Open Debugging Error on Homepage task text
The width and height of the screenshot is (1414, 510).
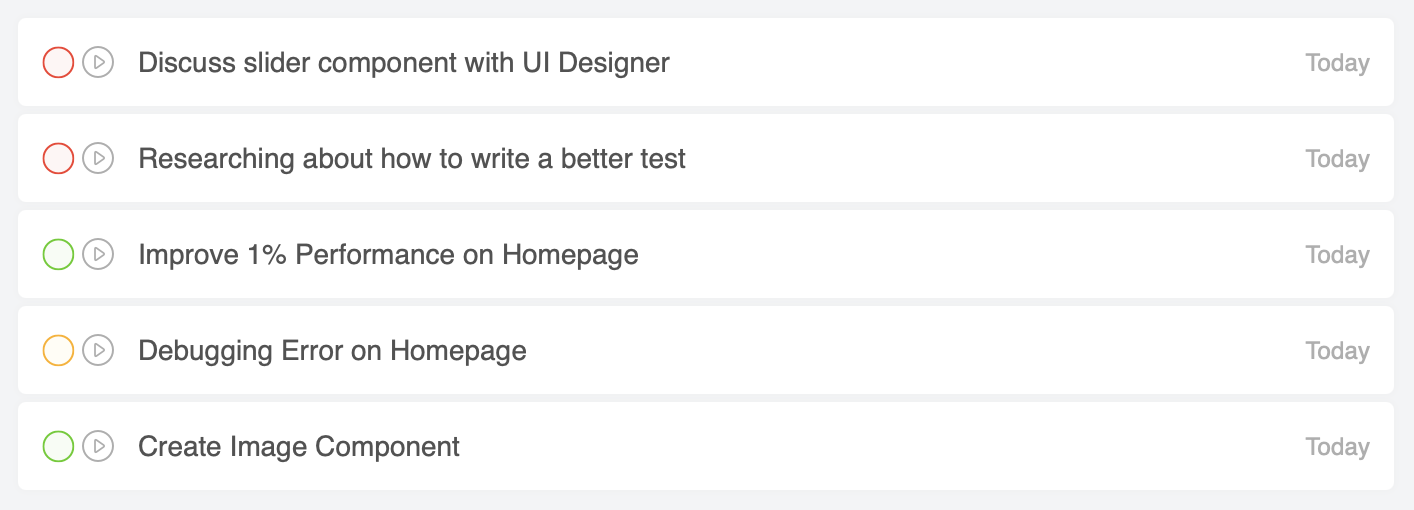pos(332,350)
